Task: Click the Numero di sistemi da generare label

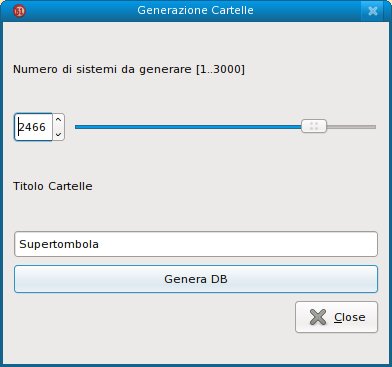Action: click(102, 69)
